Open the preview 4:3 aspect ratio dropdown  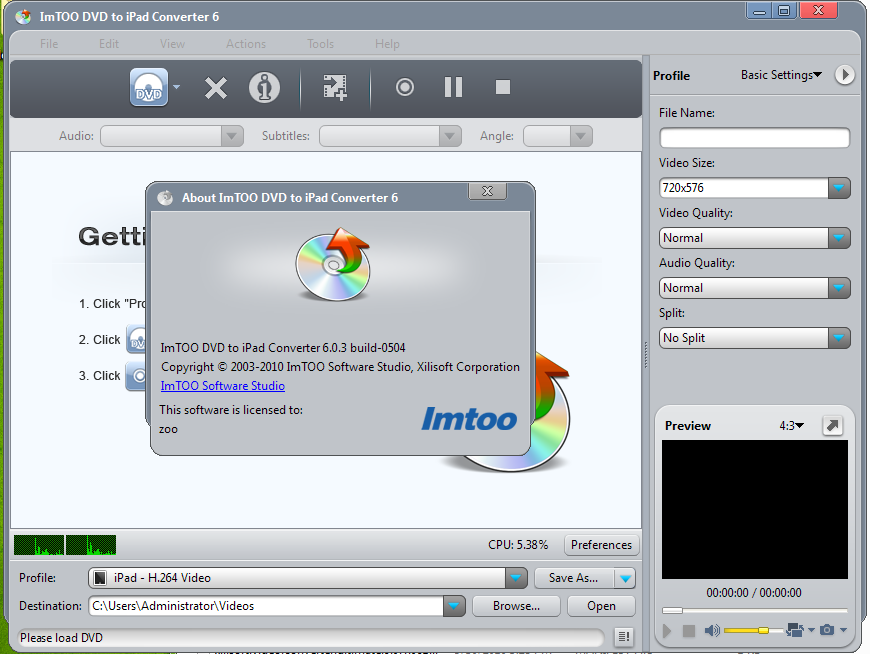(792, 425)
